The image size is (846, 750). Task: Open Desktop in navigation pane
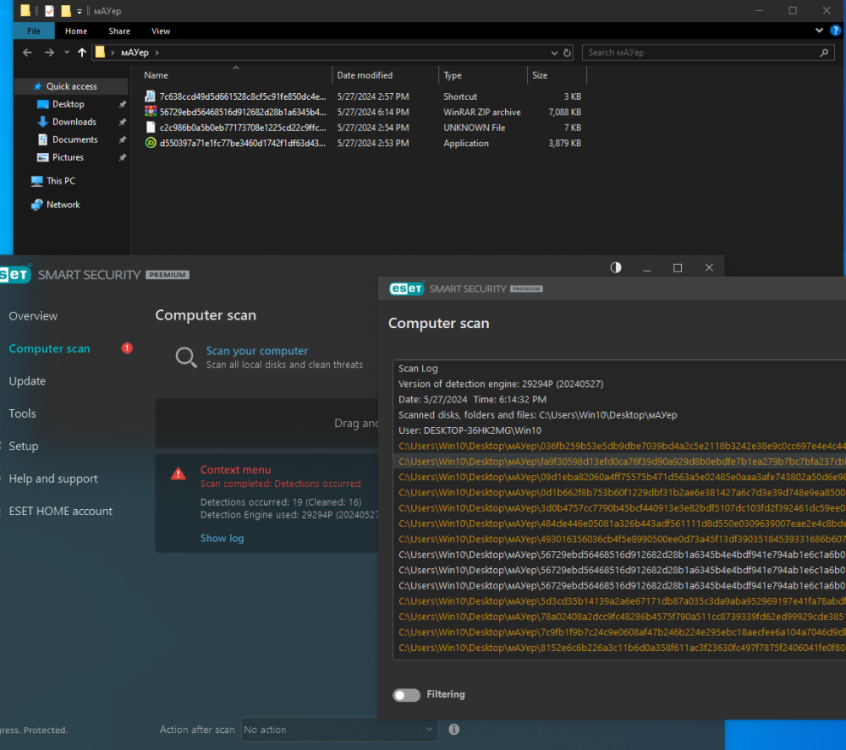68,104
